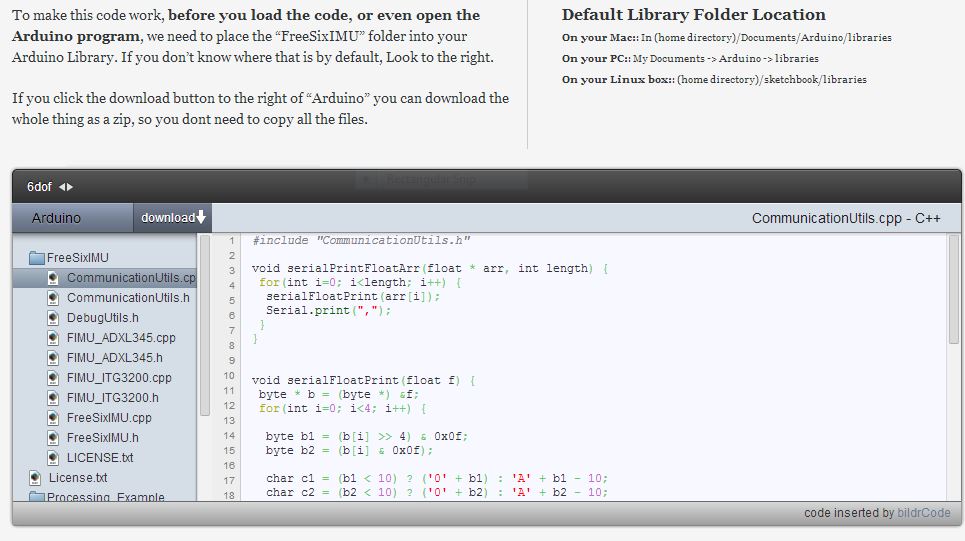This screenshot has width=965, height=541.
Task: Open FIMU_ITG3200.cpp file
Action: (x=119, y=378)
